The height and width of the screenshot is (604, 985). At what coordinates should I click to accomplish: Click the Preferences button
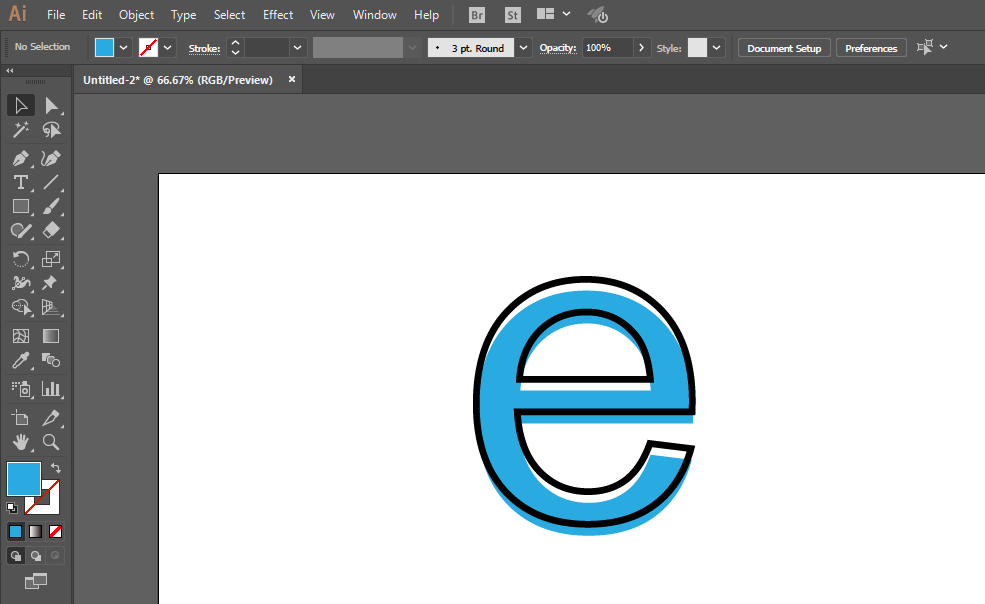click(871, 48)
